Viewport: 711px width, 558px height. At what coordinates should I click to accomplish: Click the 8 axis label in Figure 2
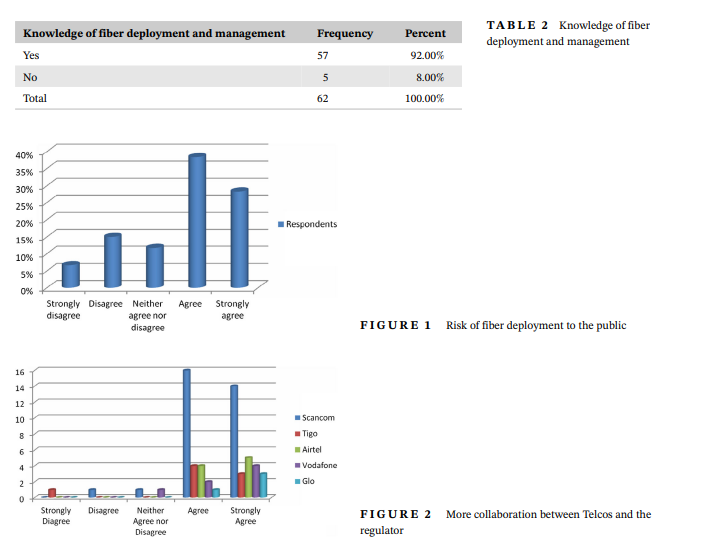(x=22, y=436)
